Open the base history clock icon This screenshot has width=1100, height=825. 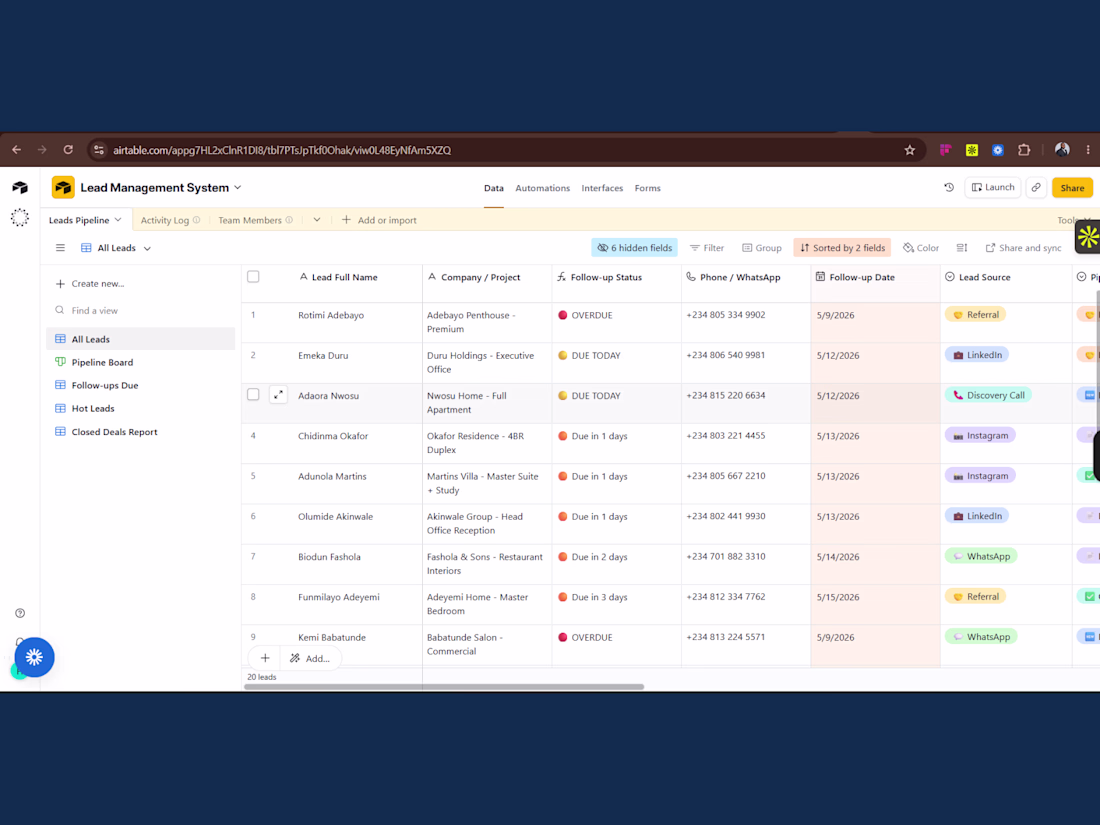(949, 187)
